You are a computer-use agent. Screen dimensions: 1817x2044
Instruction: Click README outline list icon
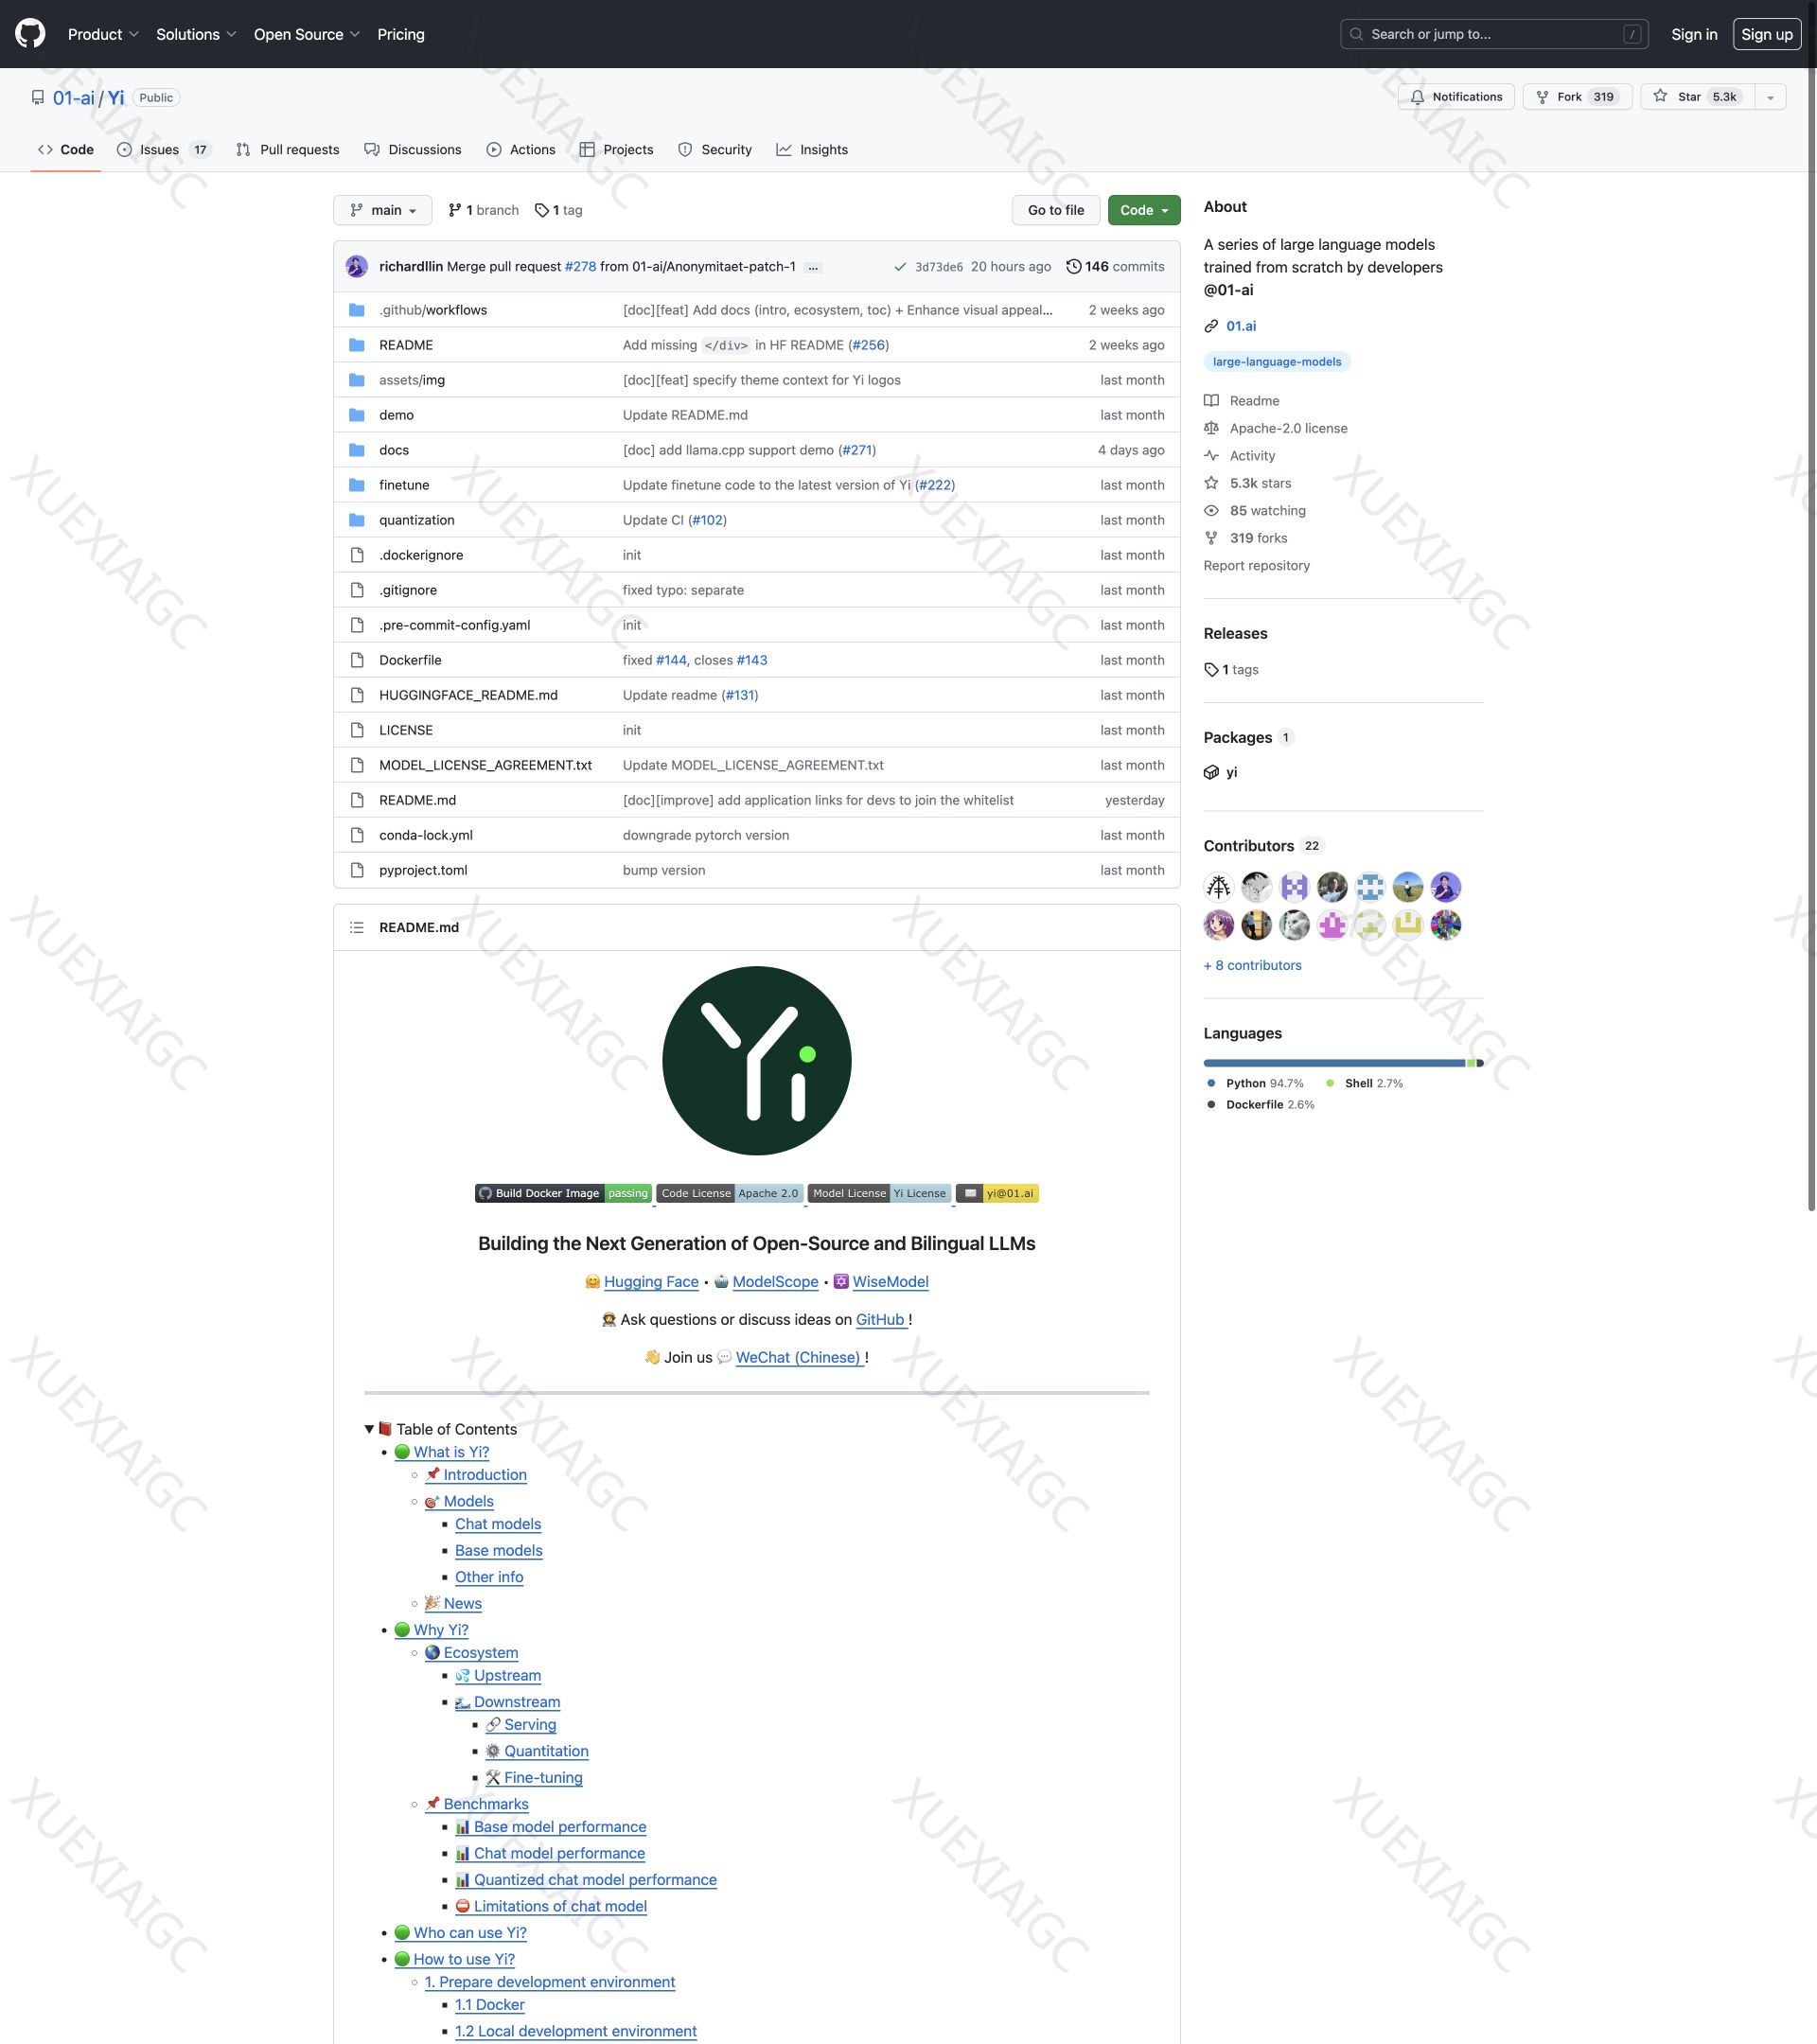(357, 928)
